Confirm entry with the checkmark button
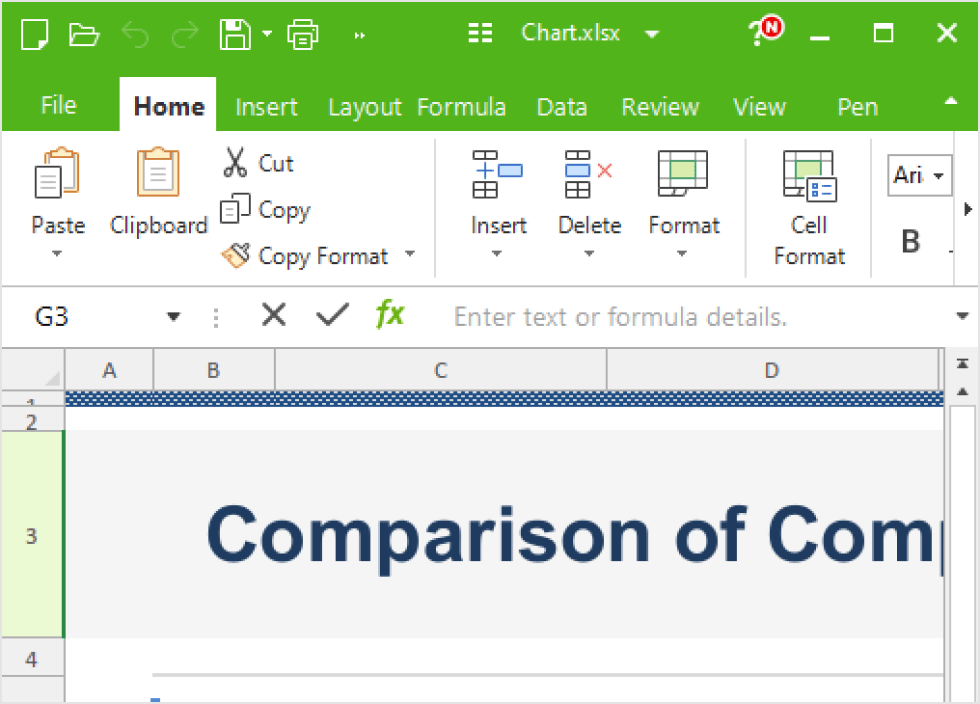 tap(332, 315)
